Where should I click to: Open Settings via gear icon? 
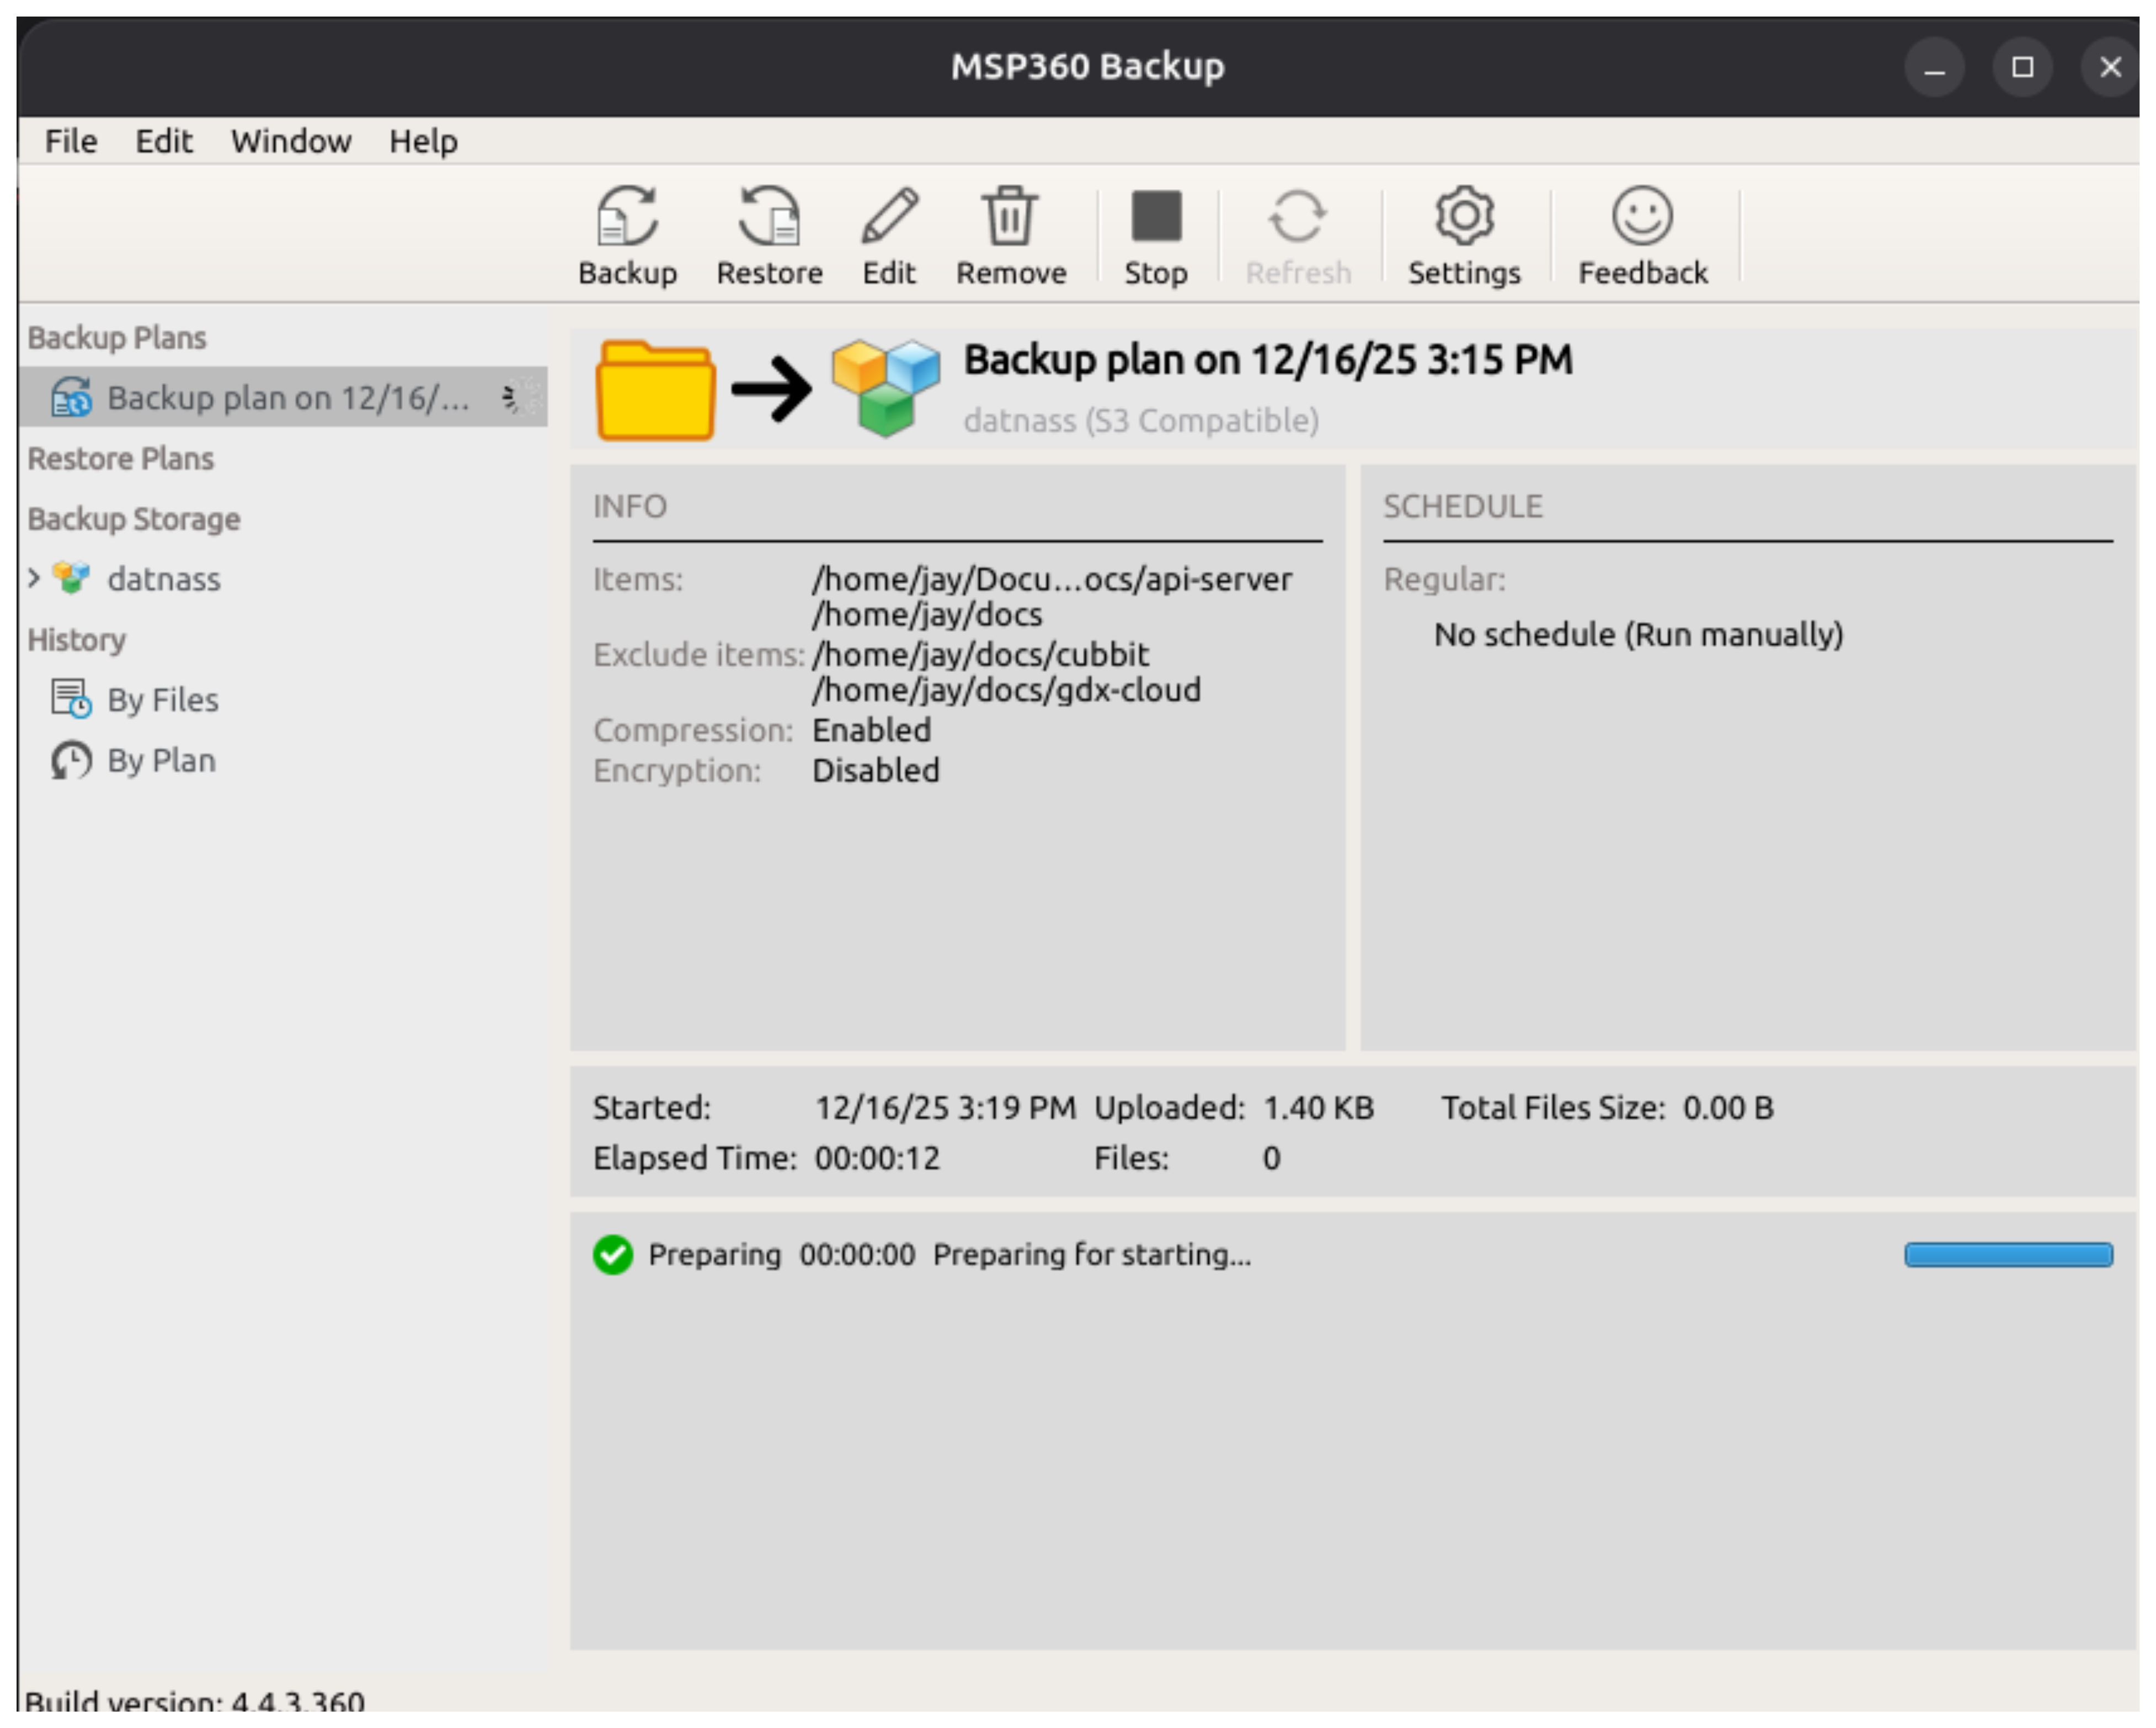point(1463,217)
